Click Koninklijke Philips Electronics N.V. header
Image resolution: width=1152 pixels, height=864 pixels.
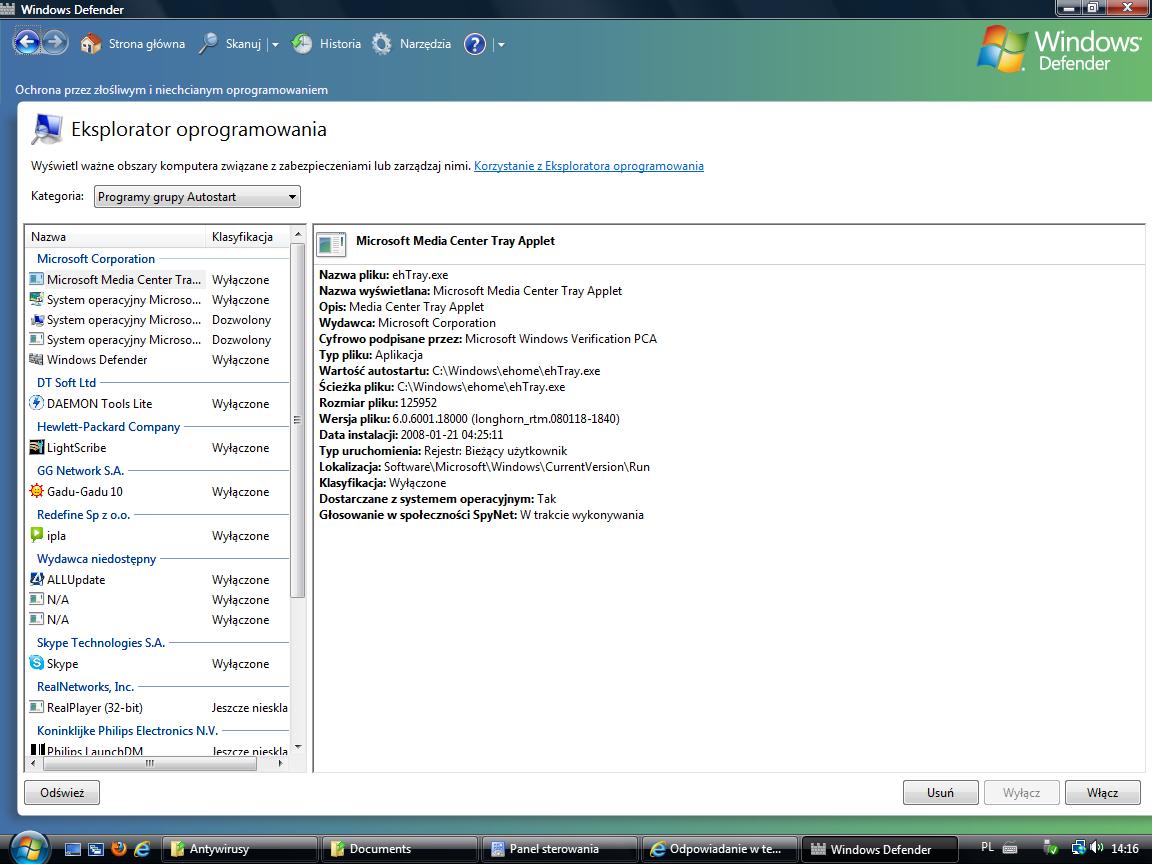[127, 731]
